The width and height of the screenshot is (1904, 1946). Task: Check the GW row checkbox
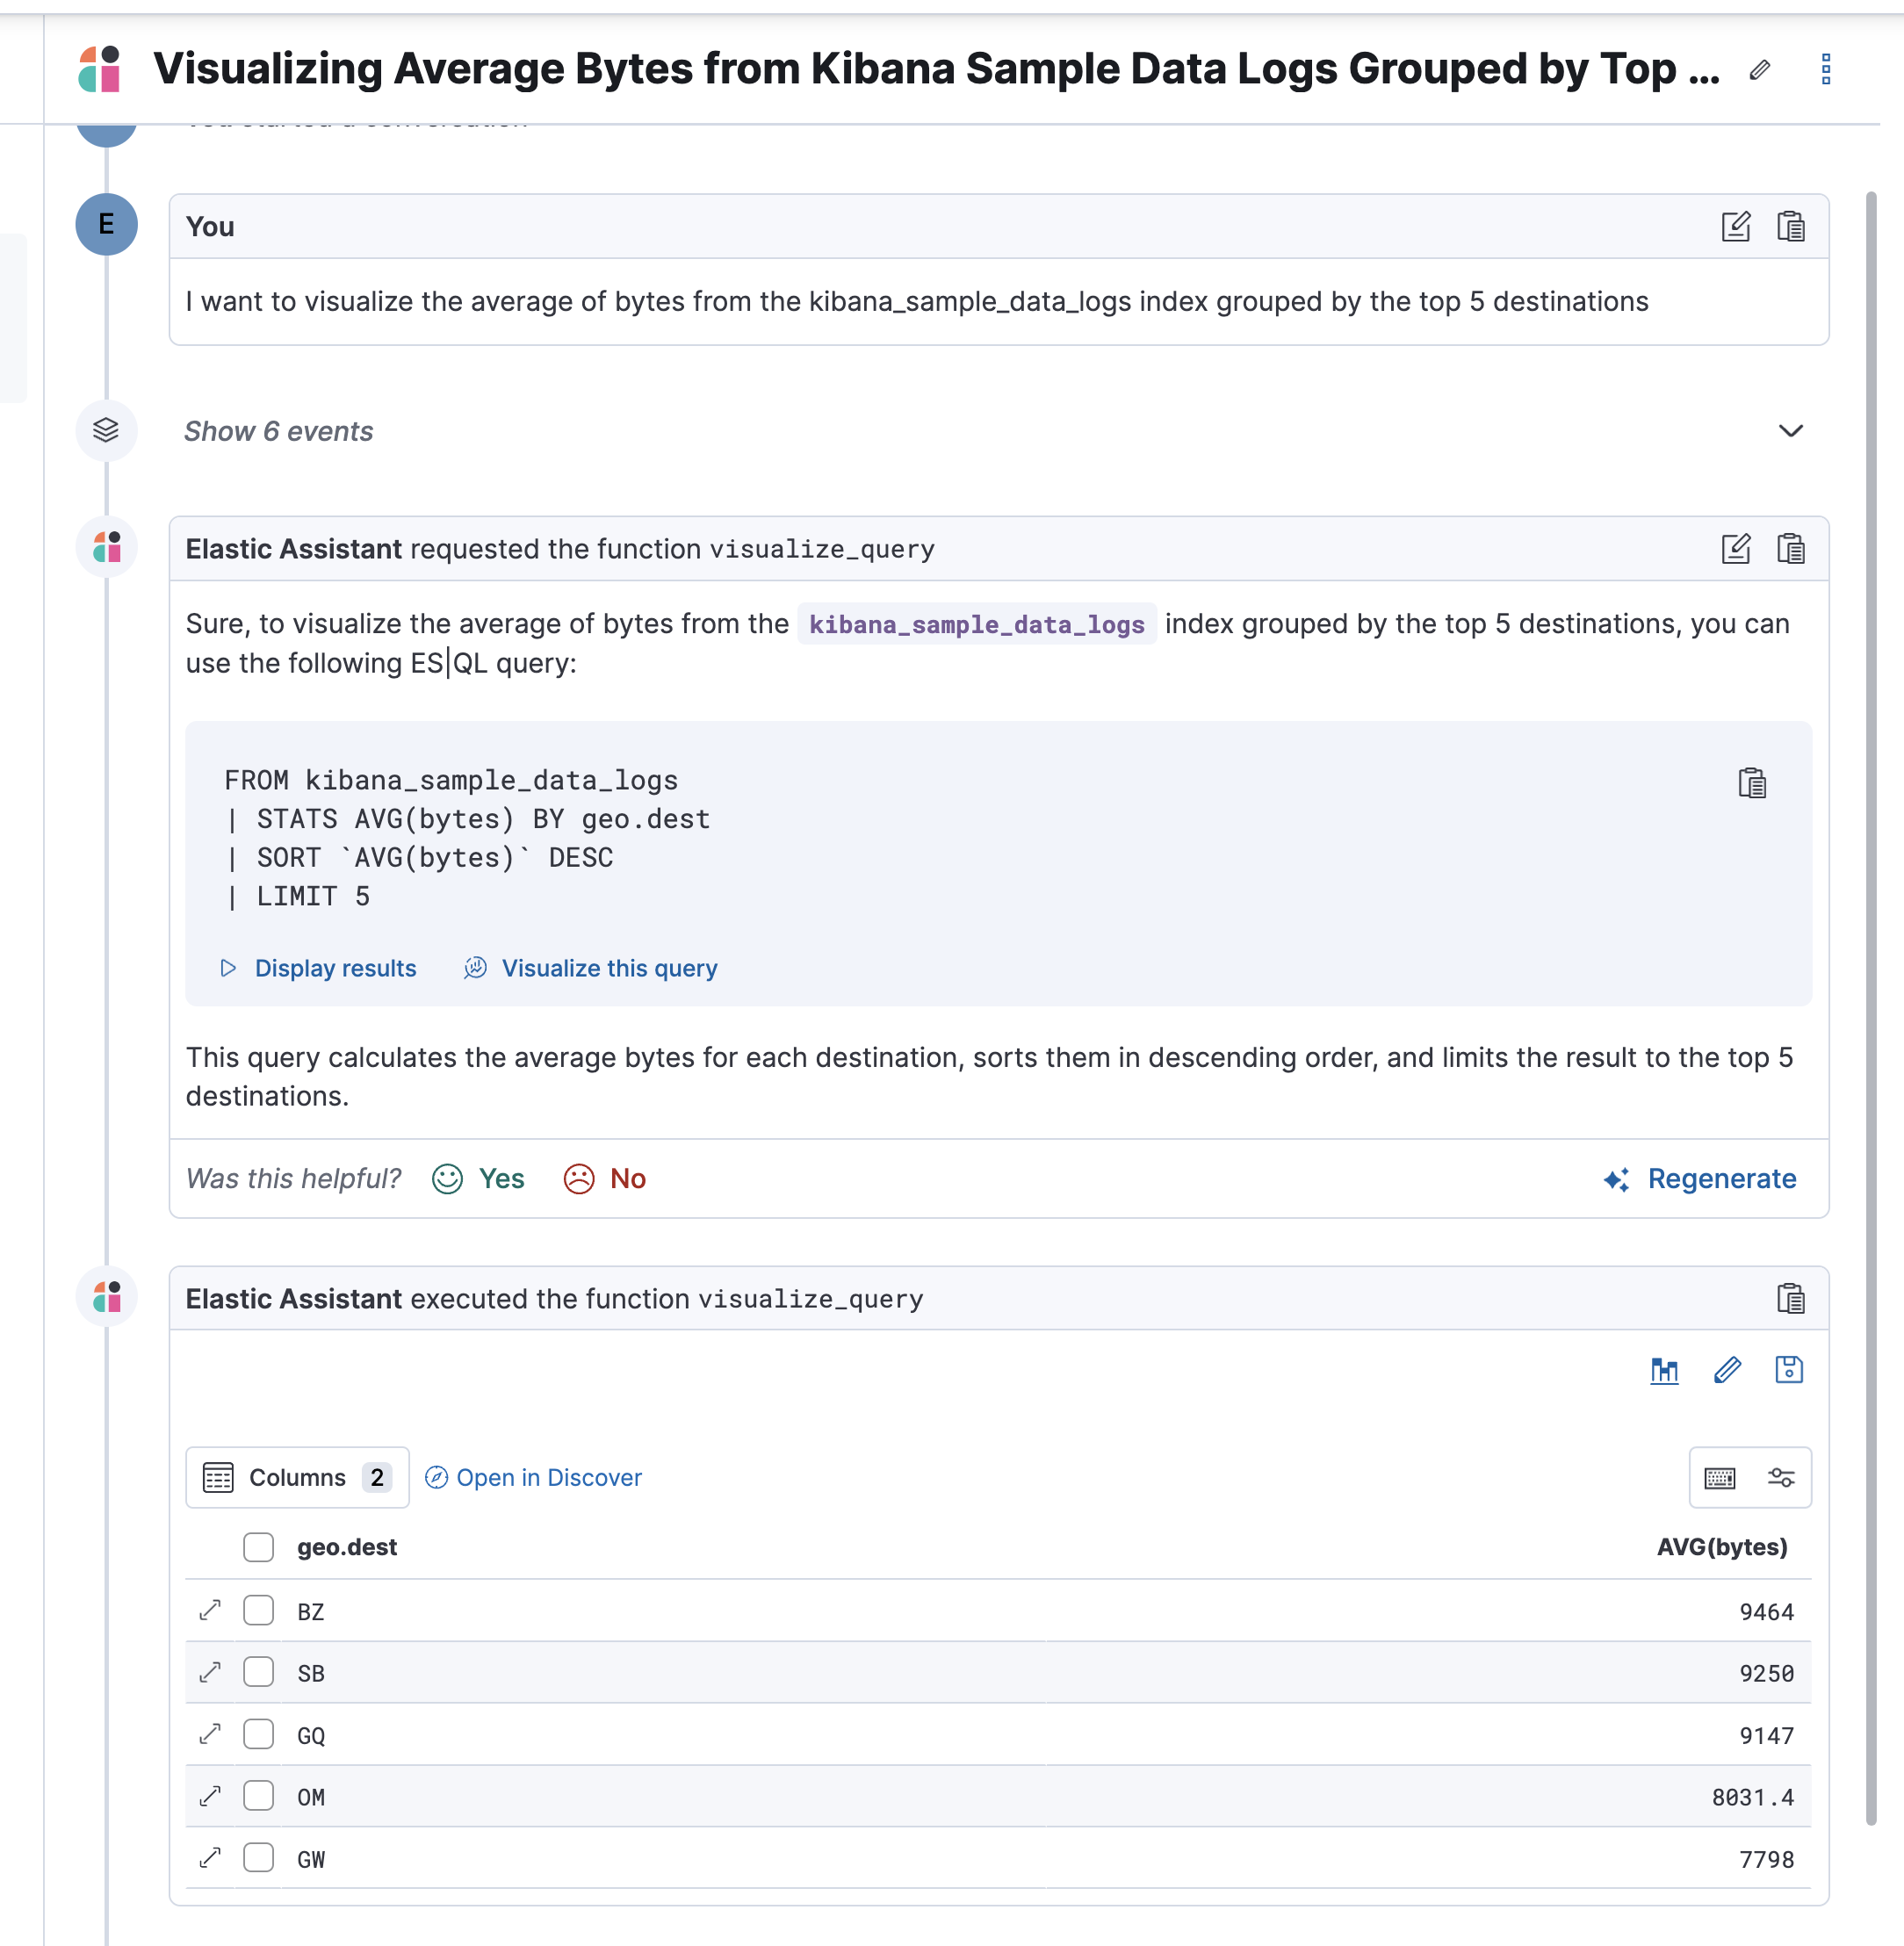(x=258, y=1858)
